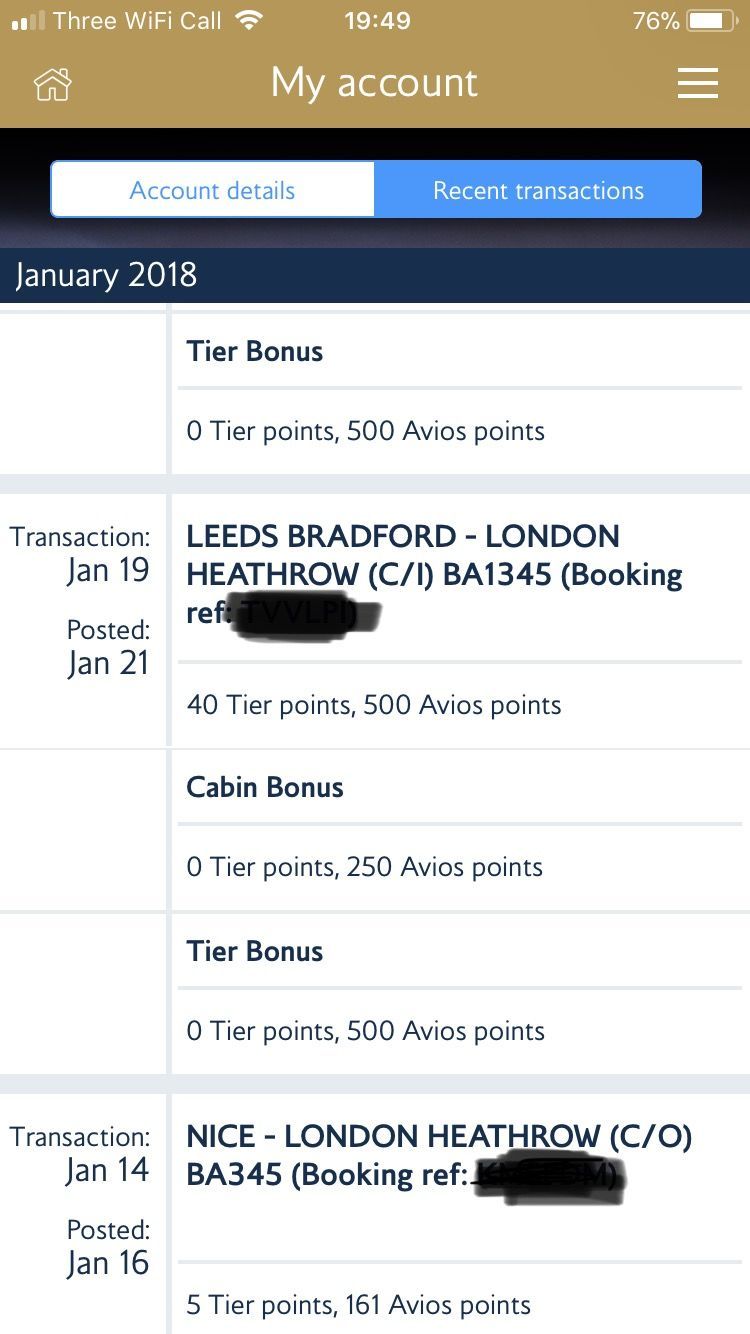Tap 5 Tier points, 161 Avios line

tap(359, 1305)
